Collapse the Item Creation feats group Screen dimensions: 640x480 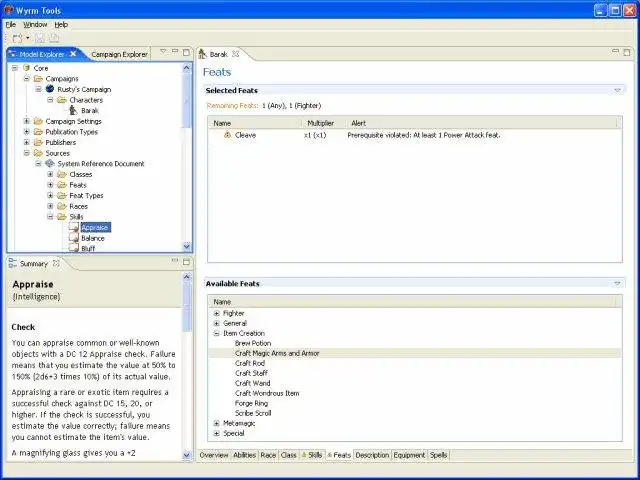tap(217, 333)
